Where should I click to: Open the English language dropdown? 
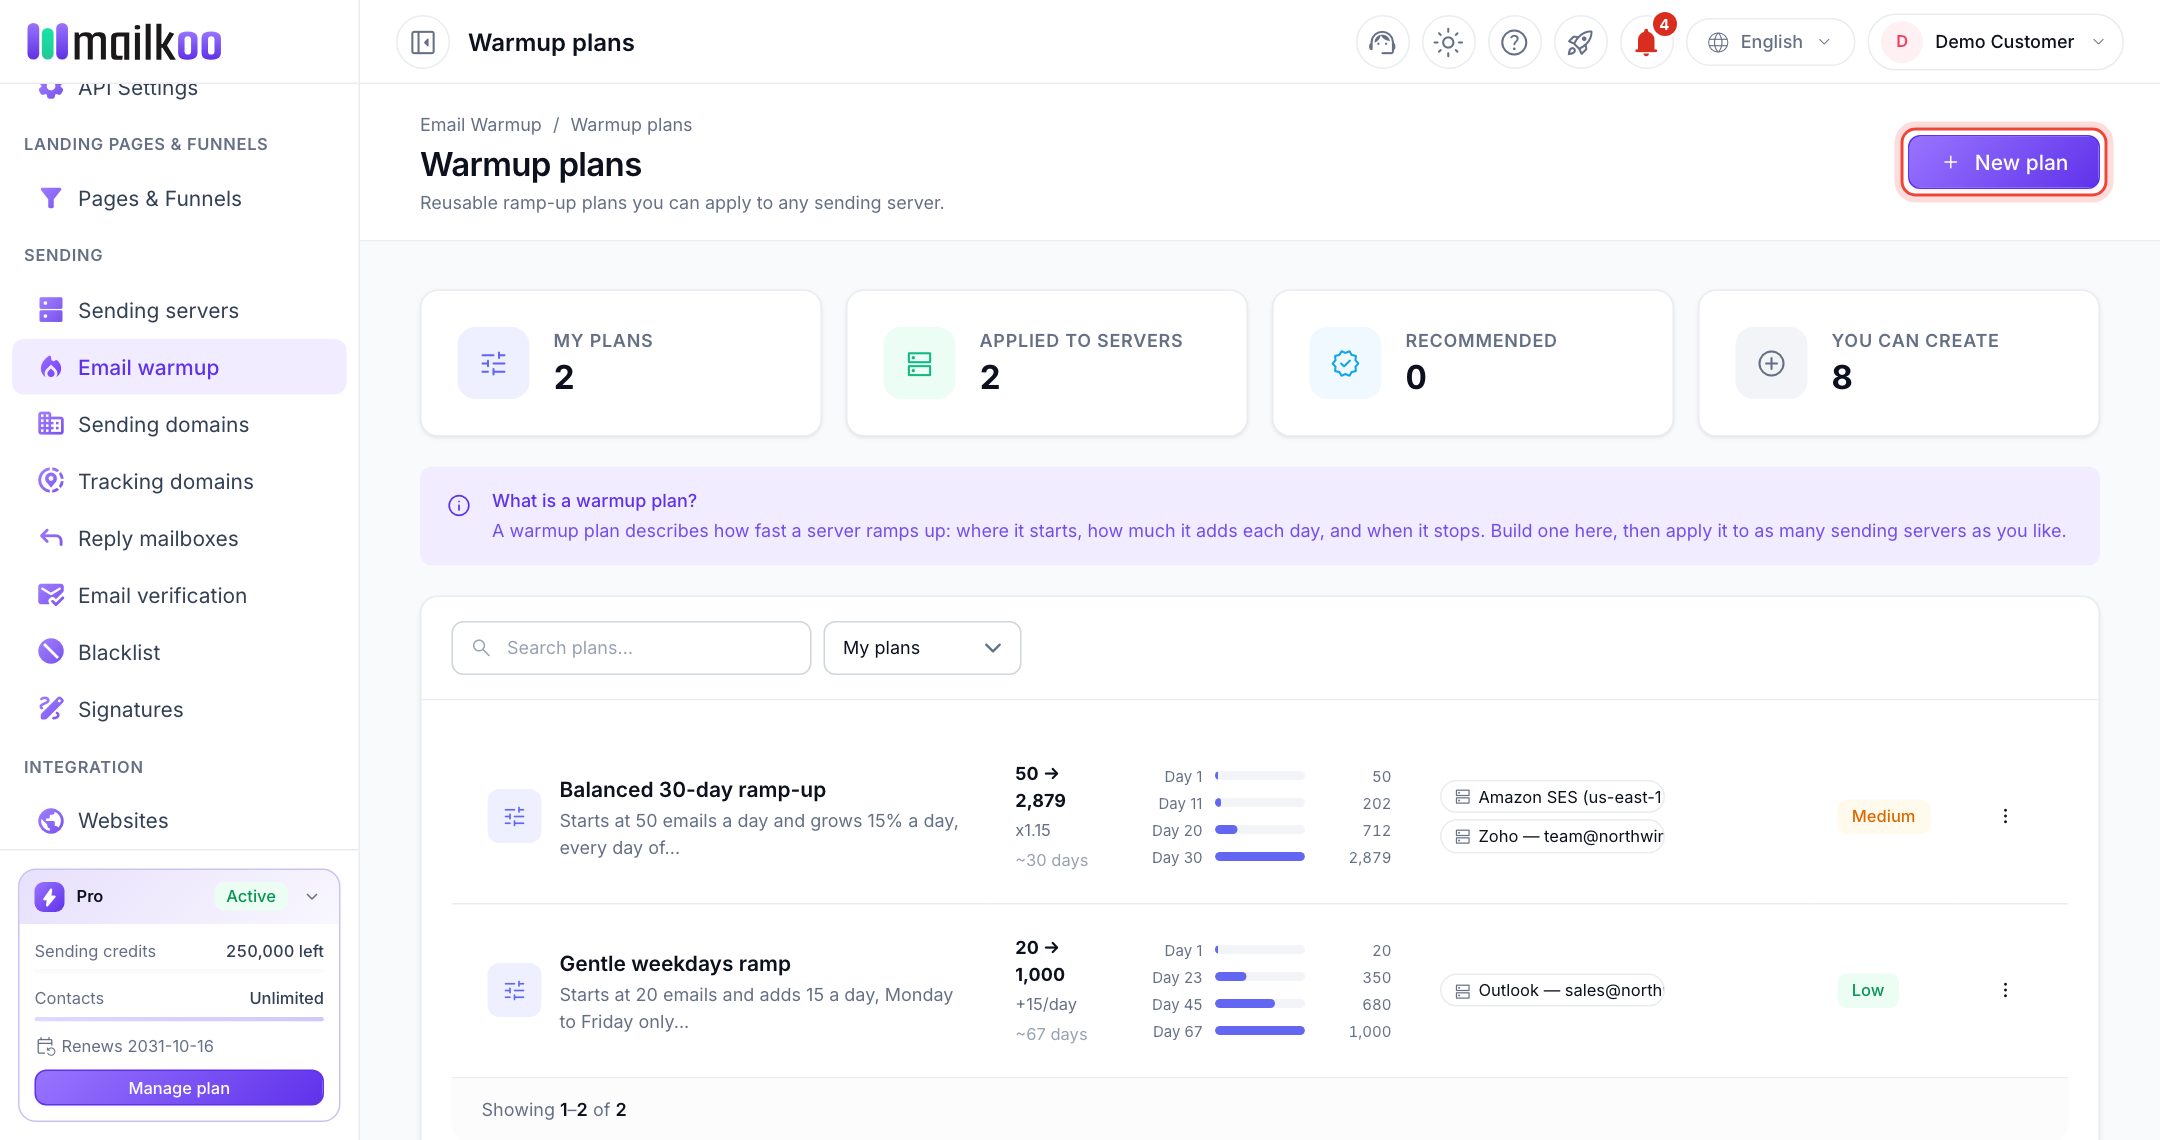[x=1770, y=42]
